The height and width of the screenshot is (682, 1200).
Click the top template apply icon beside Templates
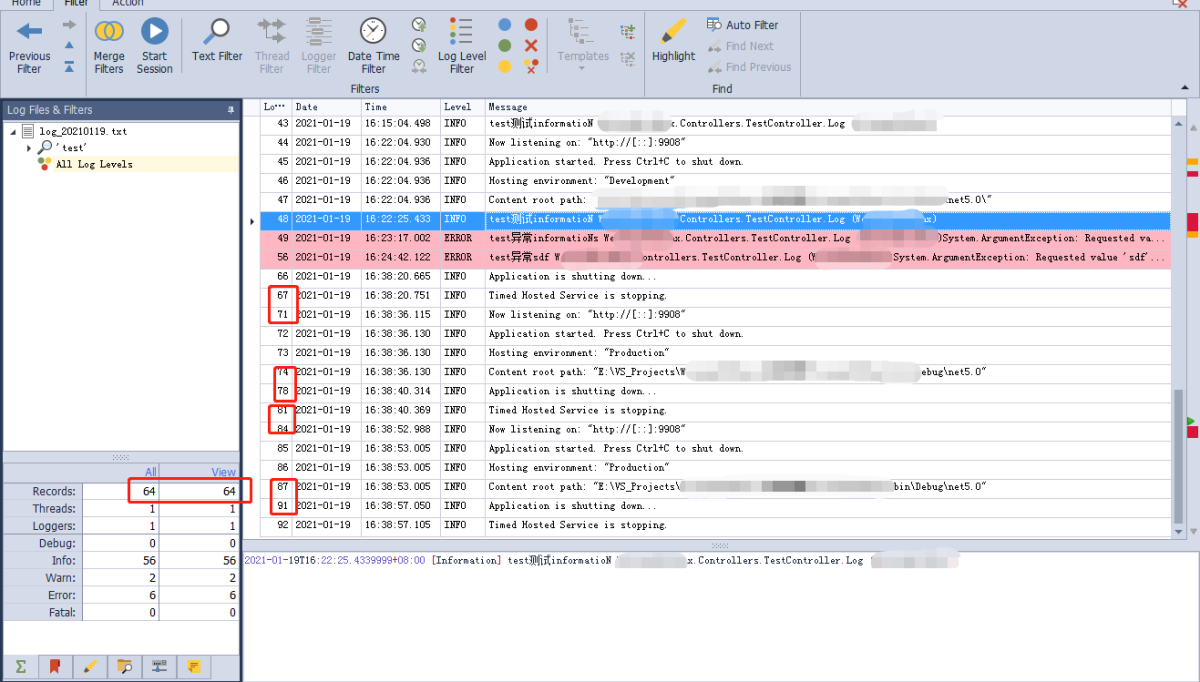tap(627, 31)
